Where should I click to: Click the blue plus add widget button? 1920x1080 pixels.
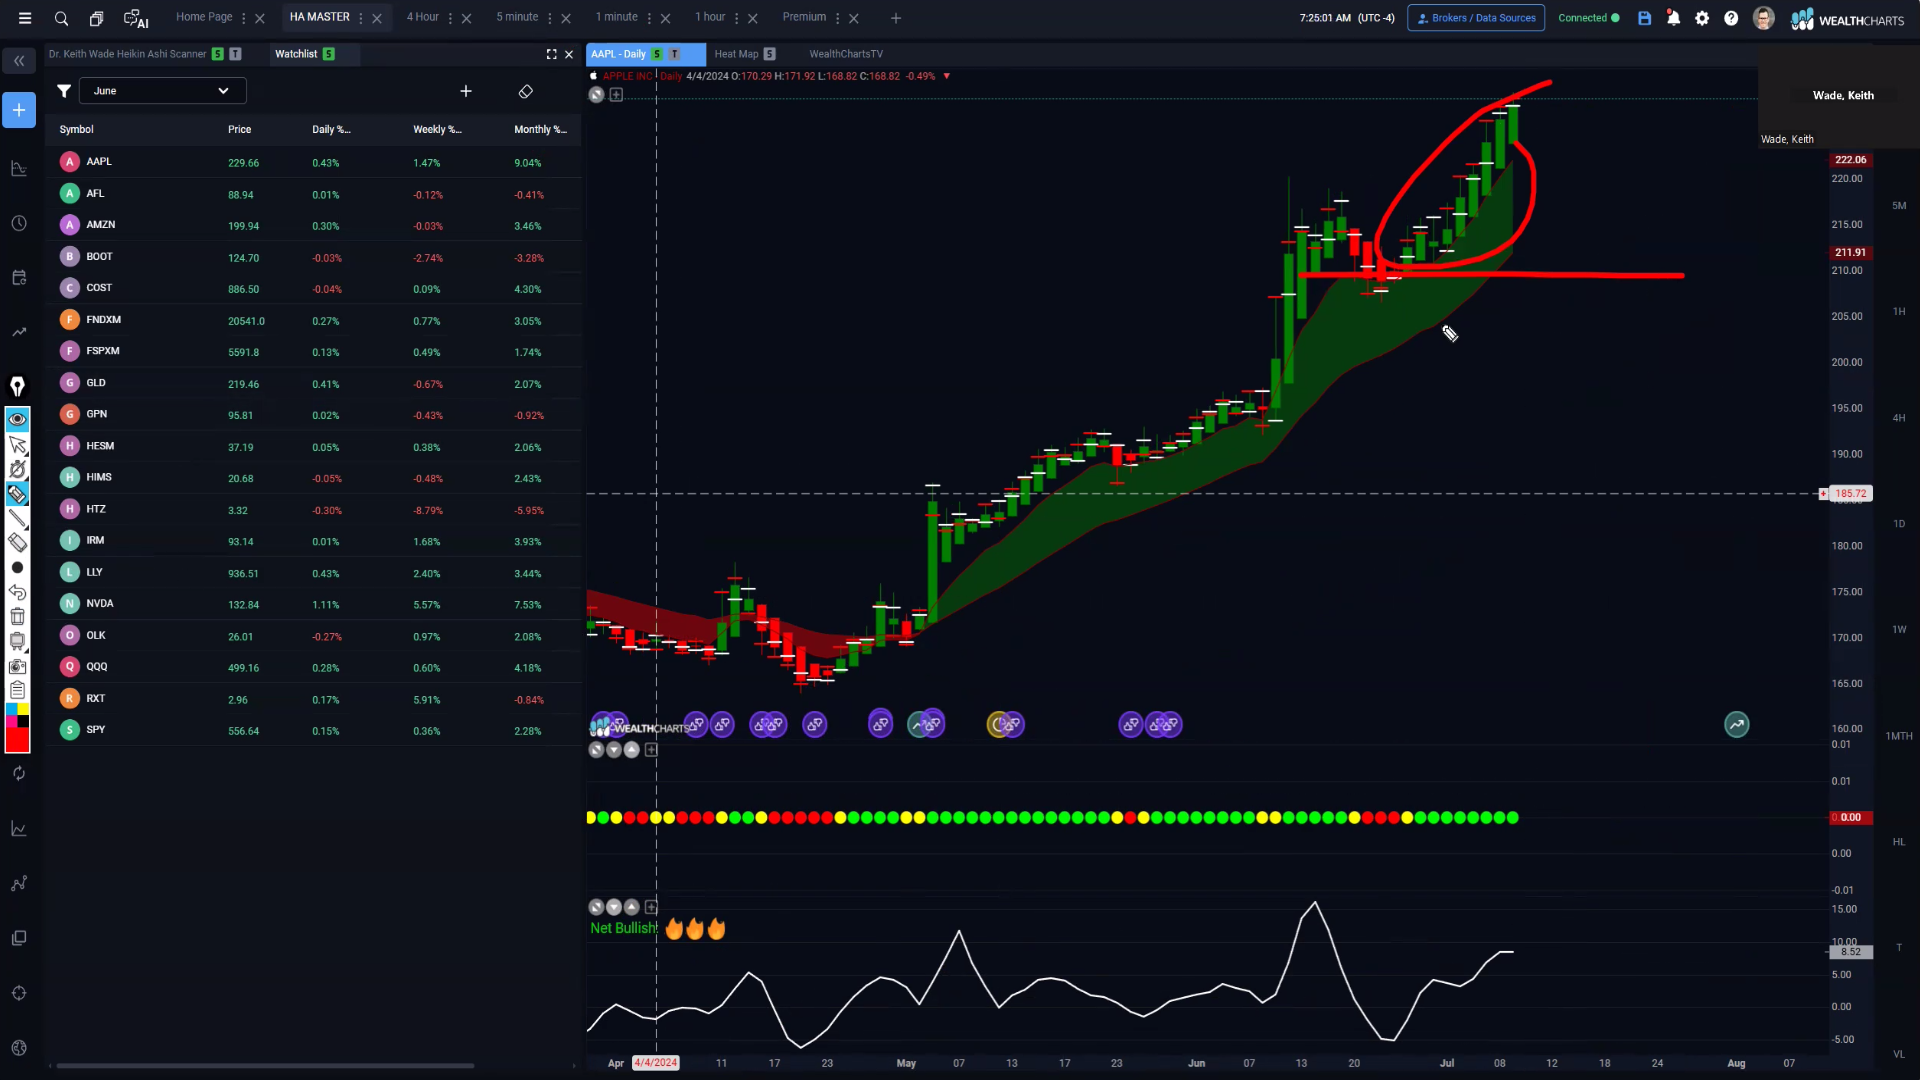point(19,110)
